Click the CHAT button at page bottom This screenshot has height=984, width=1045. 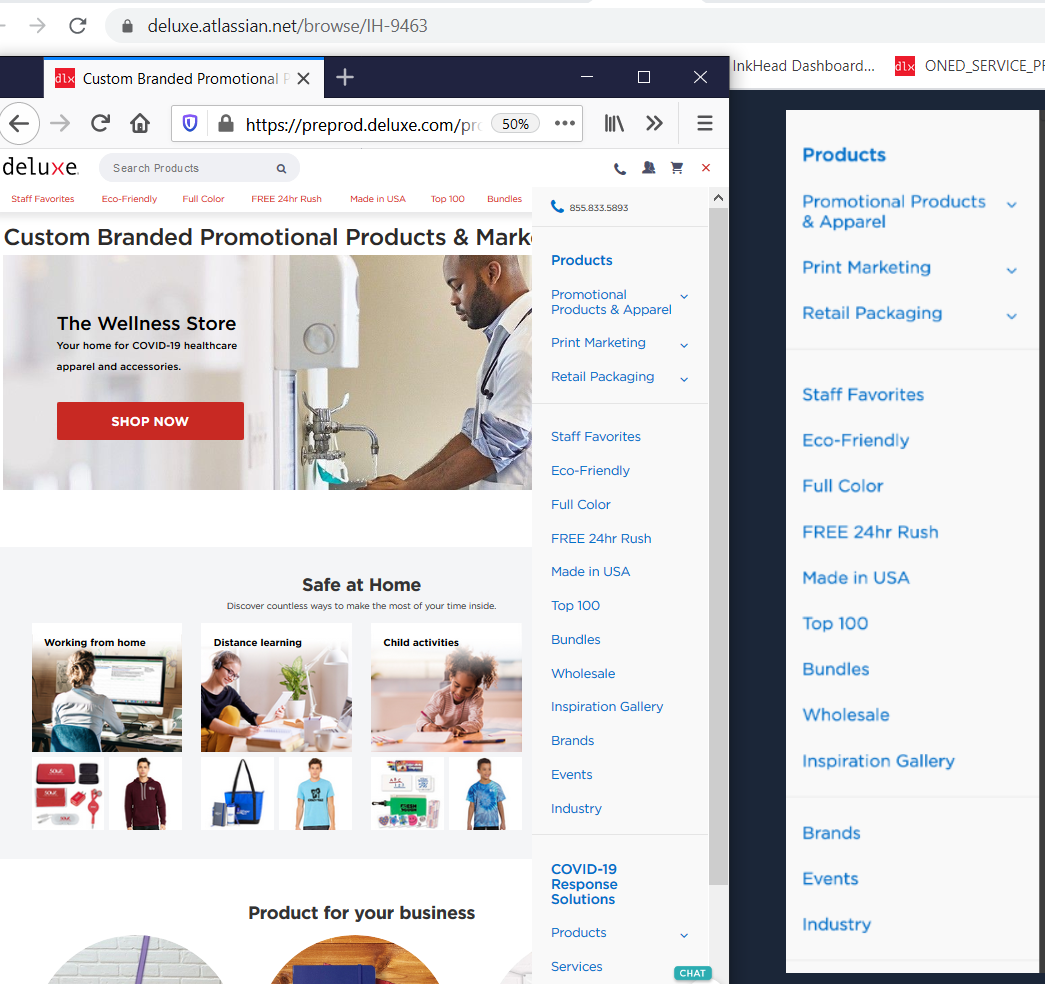point(692,973)
